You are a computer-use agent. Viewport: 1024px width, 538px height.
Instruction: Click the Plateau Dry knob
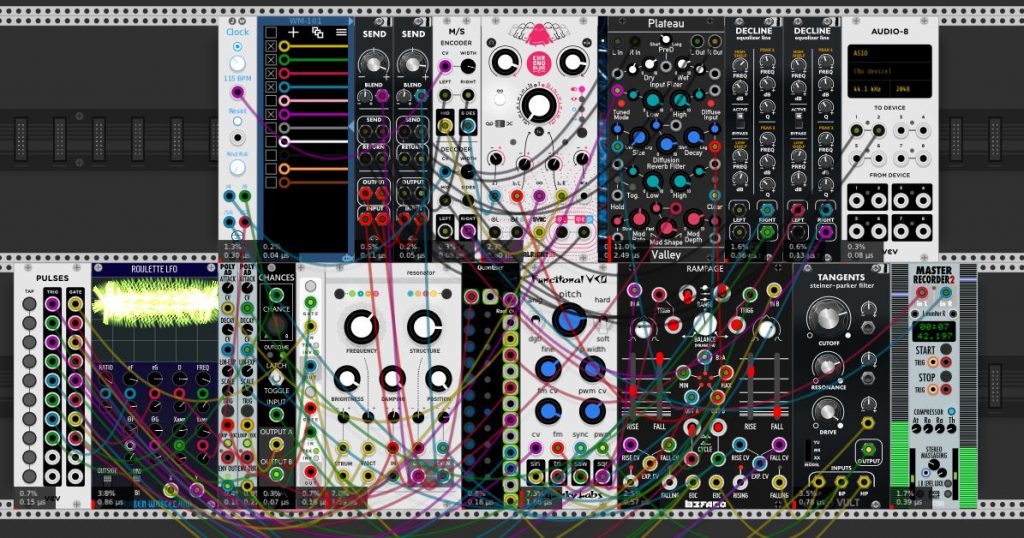coord(649,64)
